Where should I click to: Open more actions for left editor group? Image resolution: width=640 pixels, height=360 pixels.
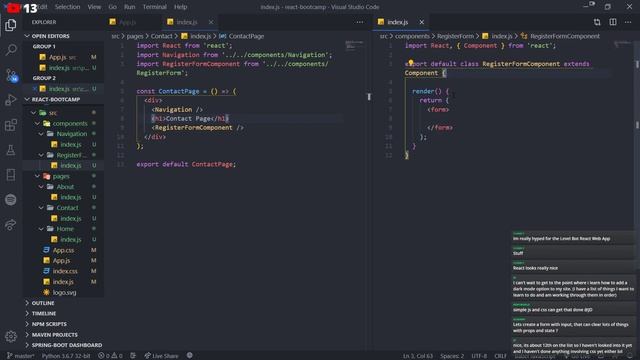(x=360, y=22)
